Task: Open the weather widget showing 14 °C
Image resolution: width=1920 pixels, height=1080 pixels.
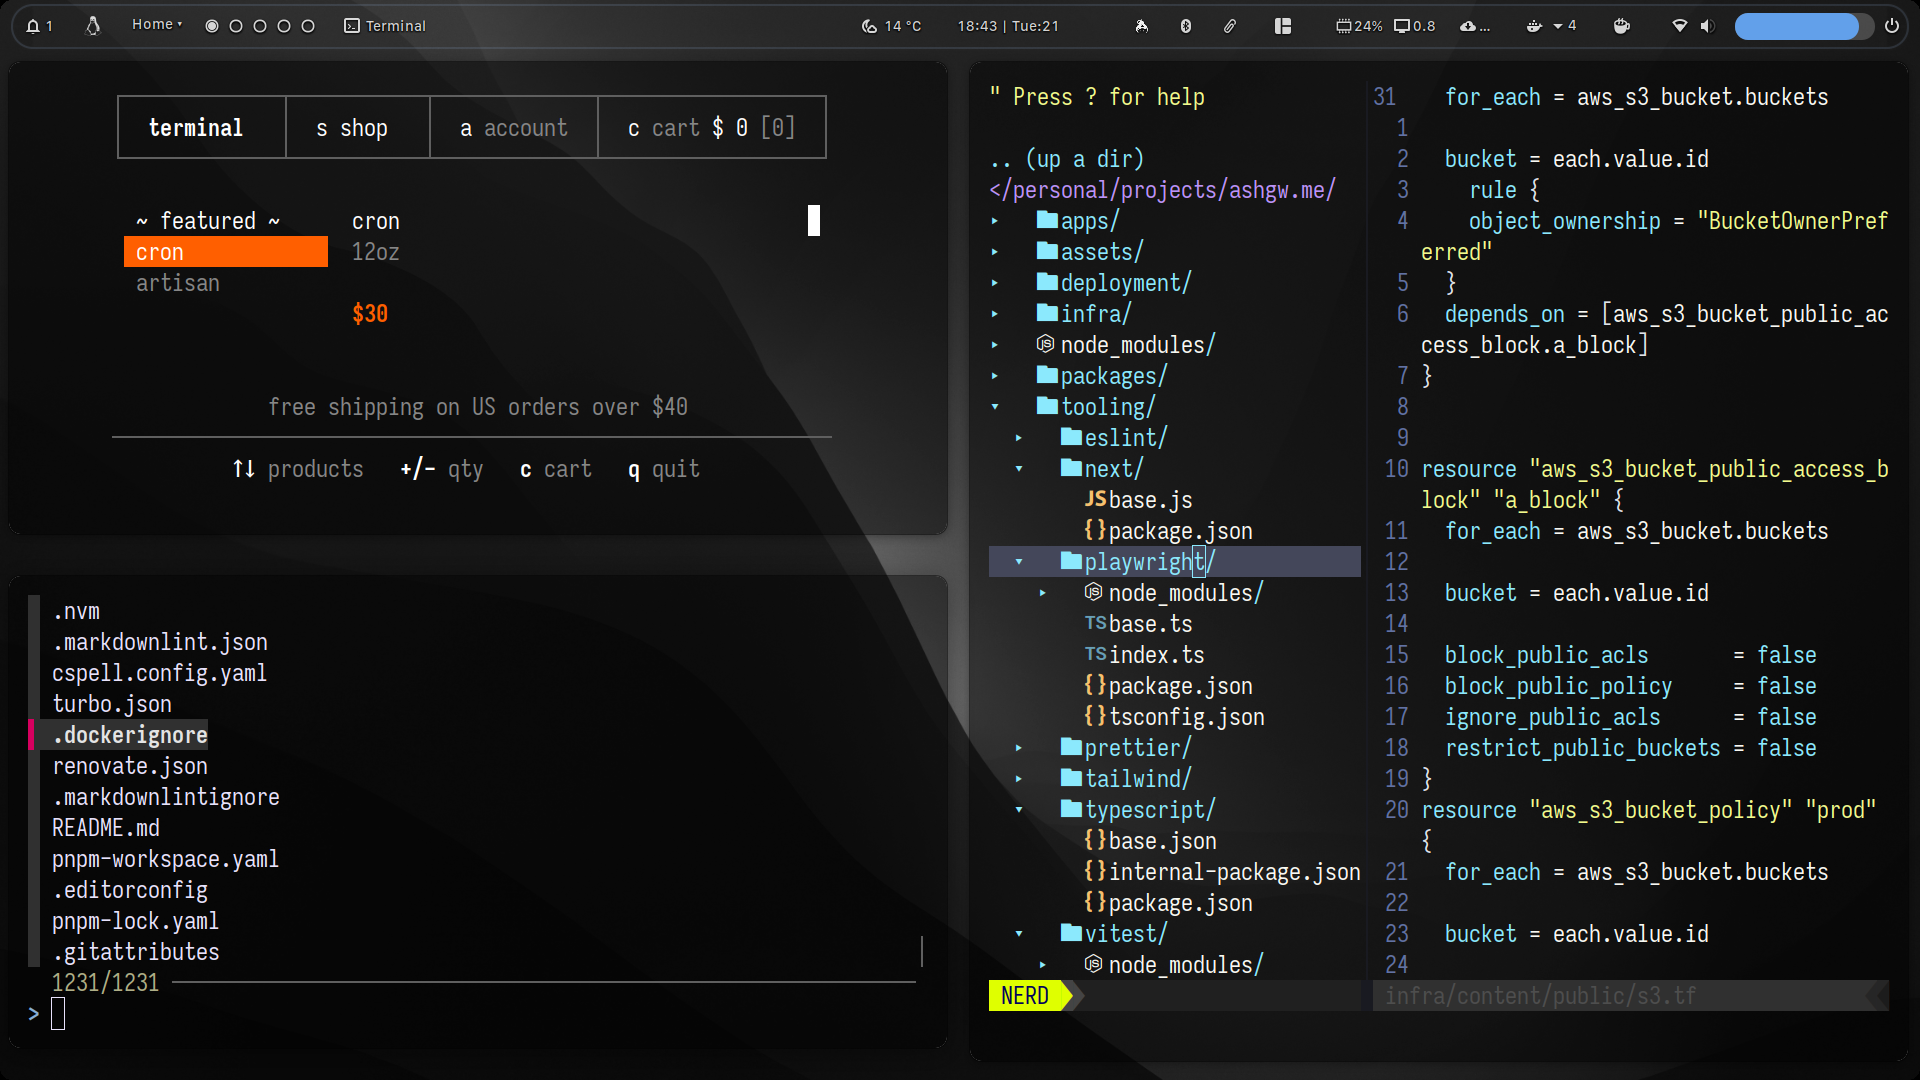Action: click(x=891, y=26)
